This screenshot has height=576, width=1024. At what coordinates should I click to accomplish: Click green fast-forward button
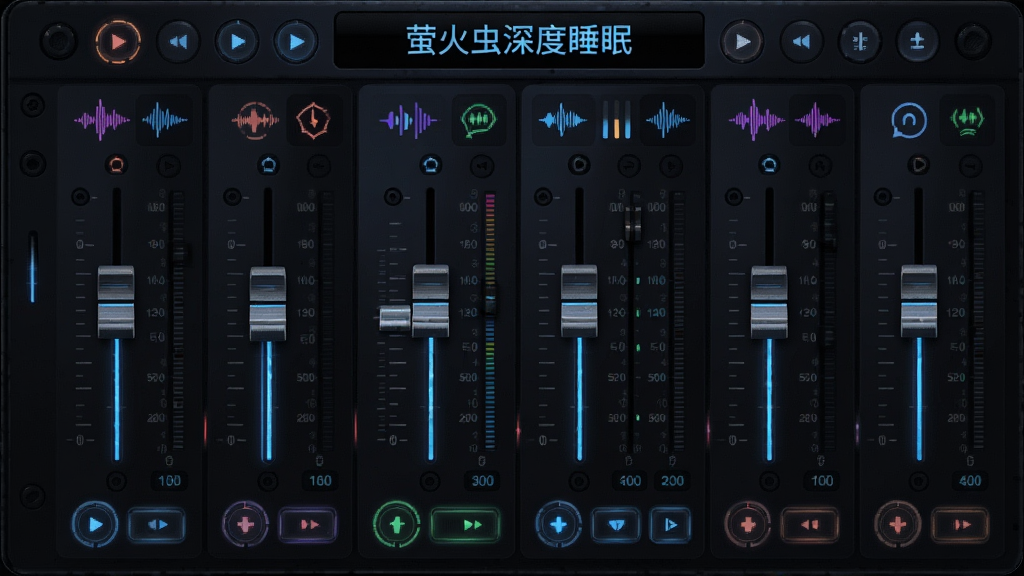[466, 524]
